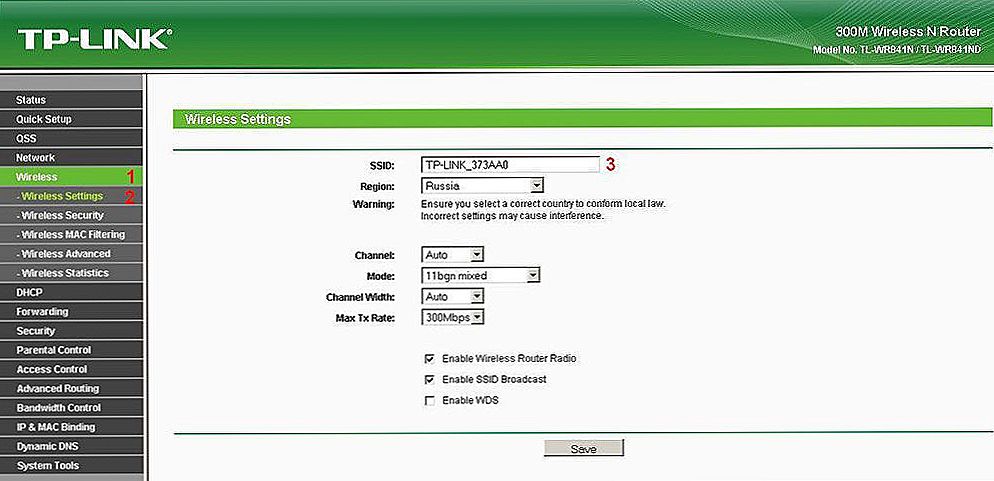Open the Dynamic DNS menu item
The image size is (994, 481).
[x=71, y=446]
